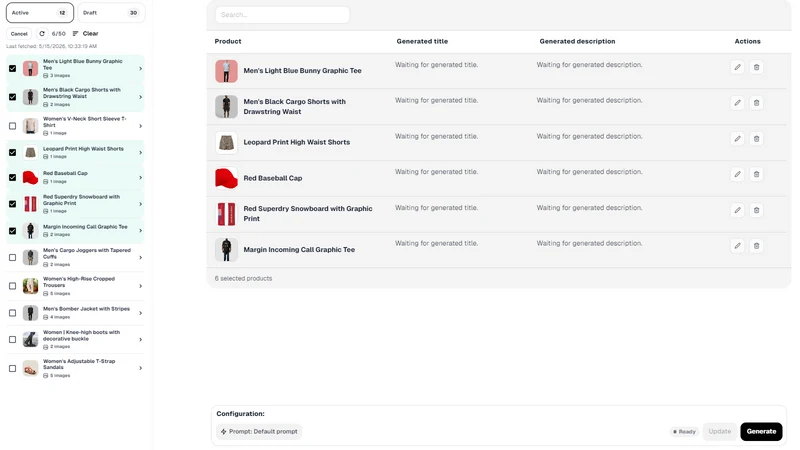This screenshot has width=800, height=450.
Task: Check Women's V-Neck Short Sleeve T-Shirt
Action: click(x=12, y=126)
